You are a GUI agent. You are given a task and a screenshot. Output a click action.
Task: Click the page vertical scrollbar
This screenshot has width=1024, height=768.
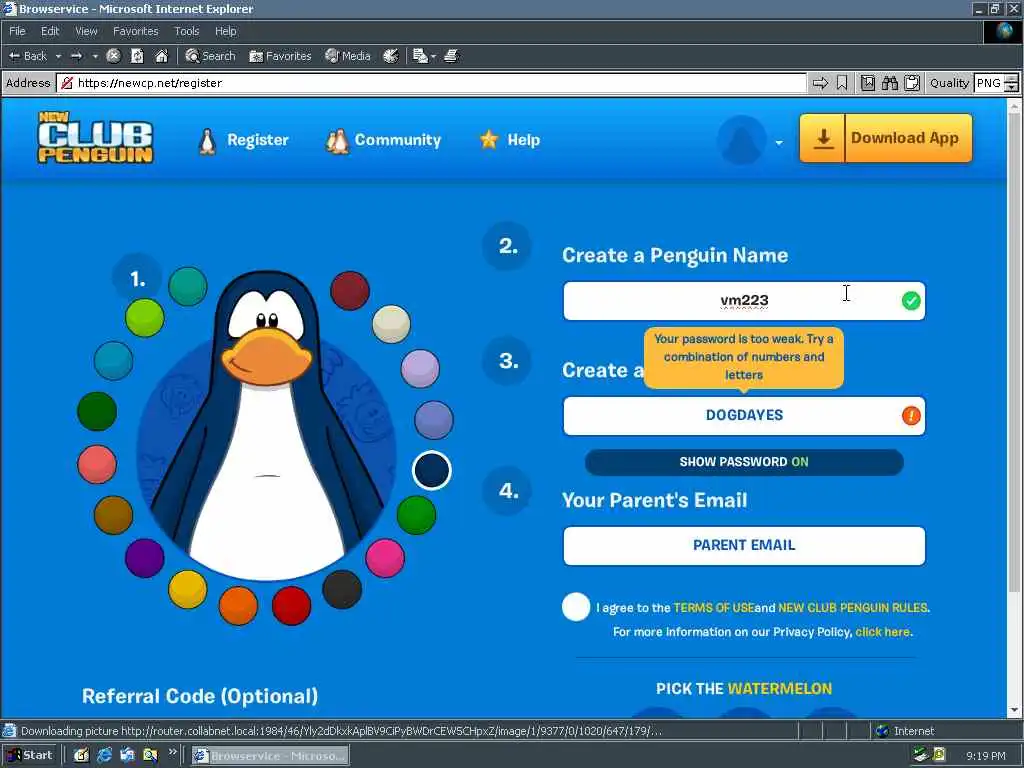tap(1014, 408)
